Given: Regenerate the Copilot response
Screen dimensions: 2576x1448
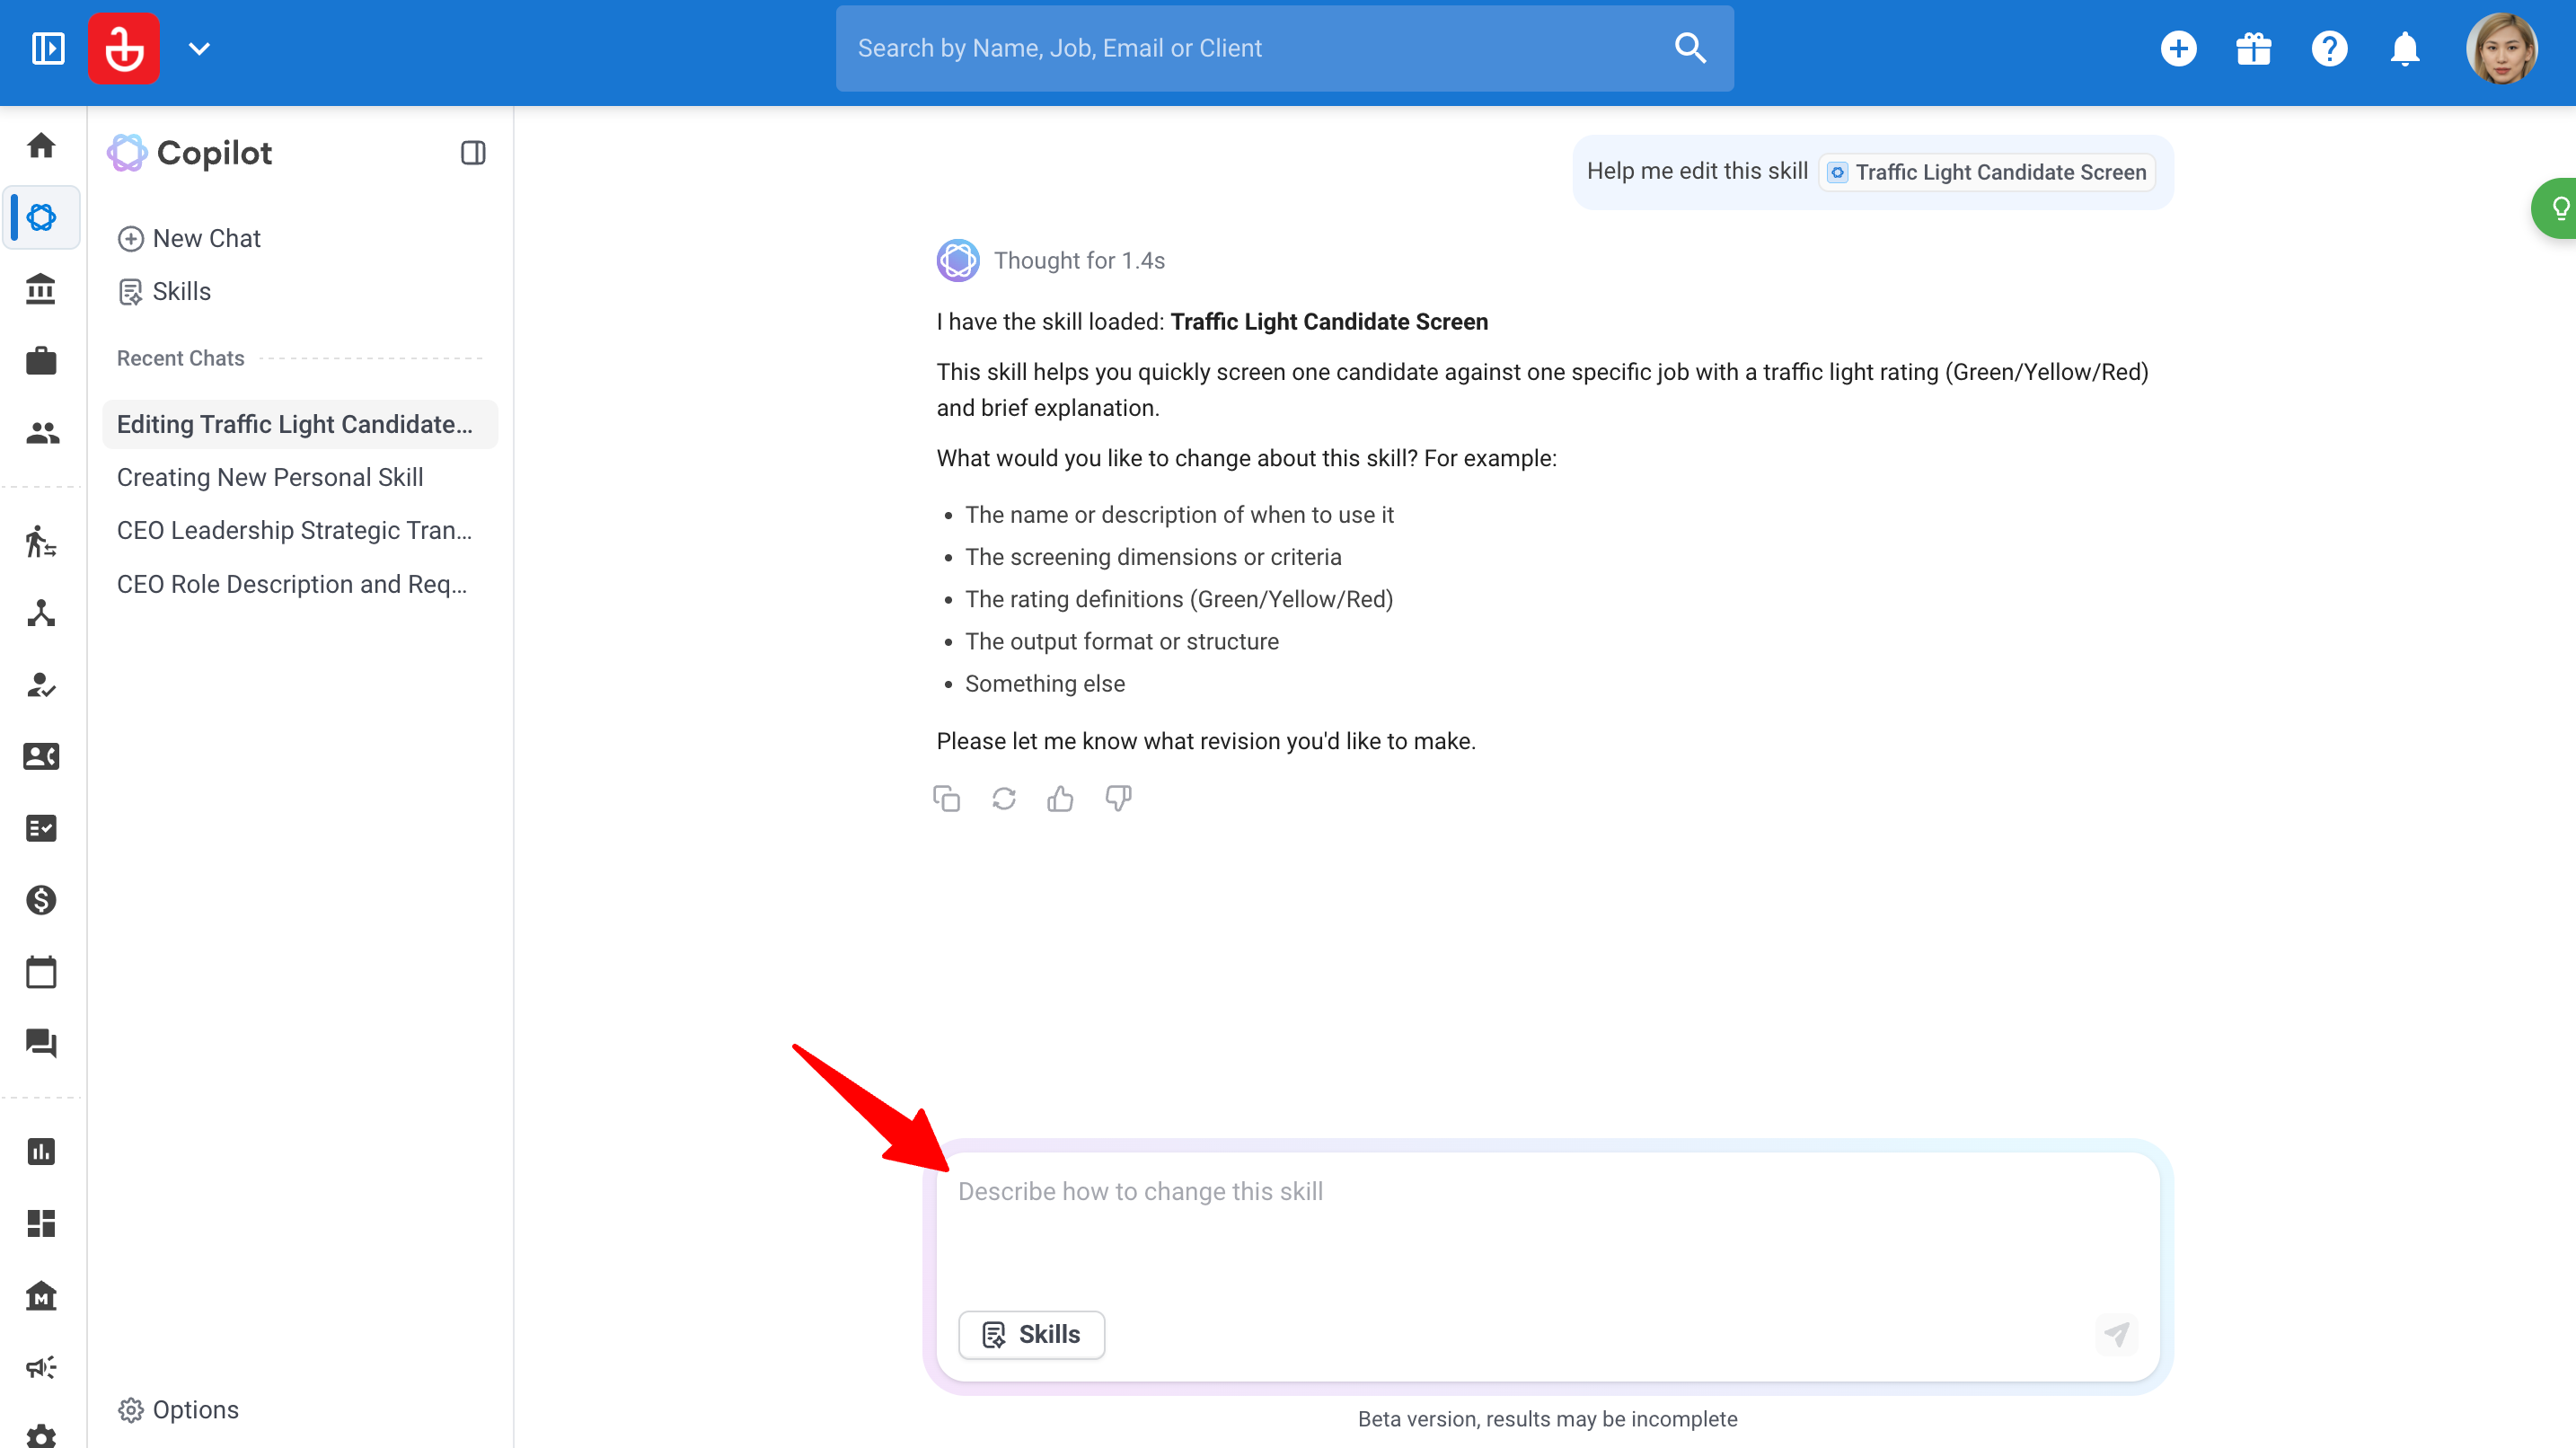Looking at the screenshot, I should [1003, 798].
